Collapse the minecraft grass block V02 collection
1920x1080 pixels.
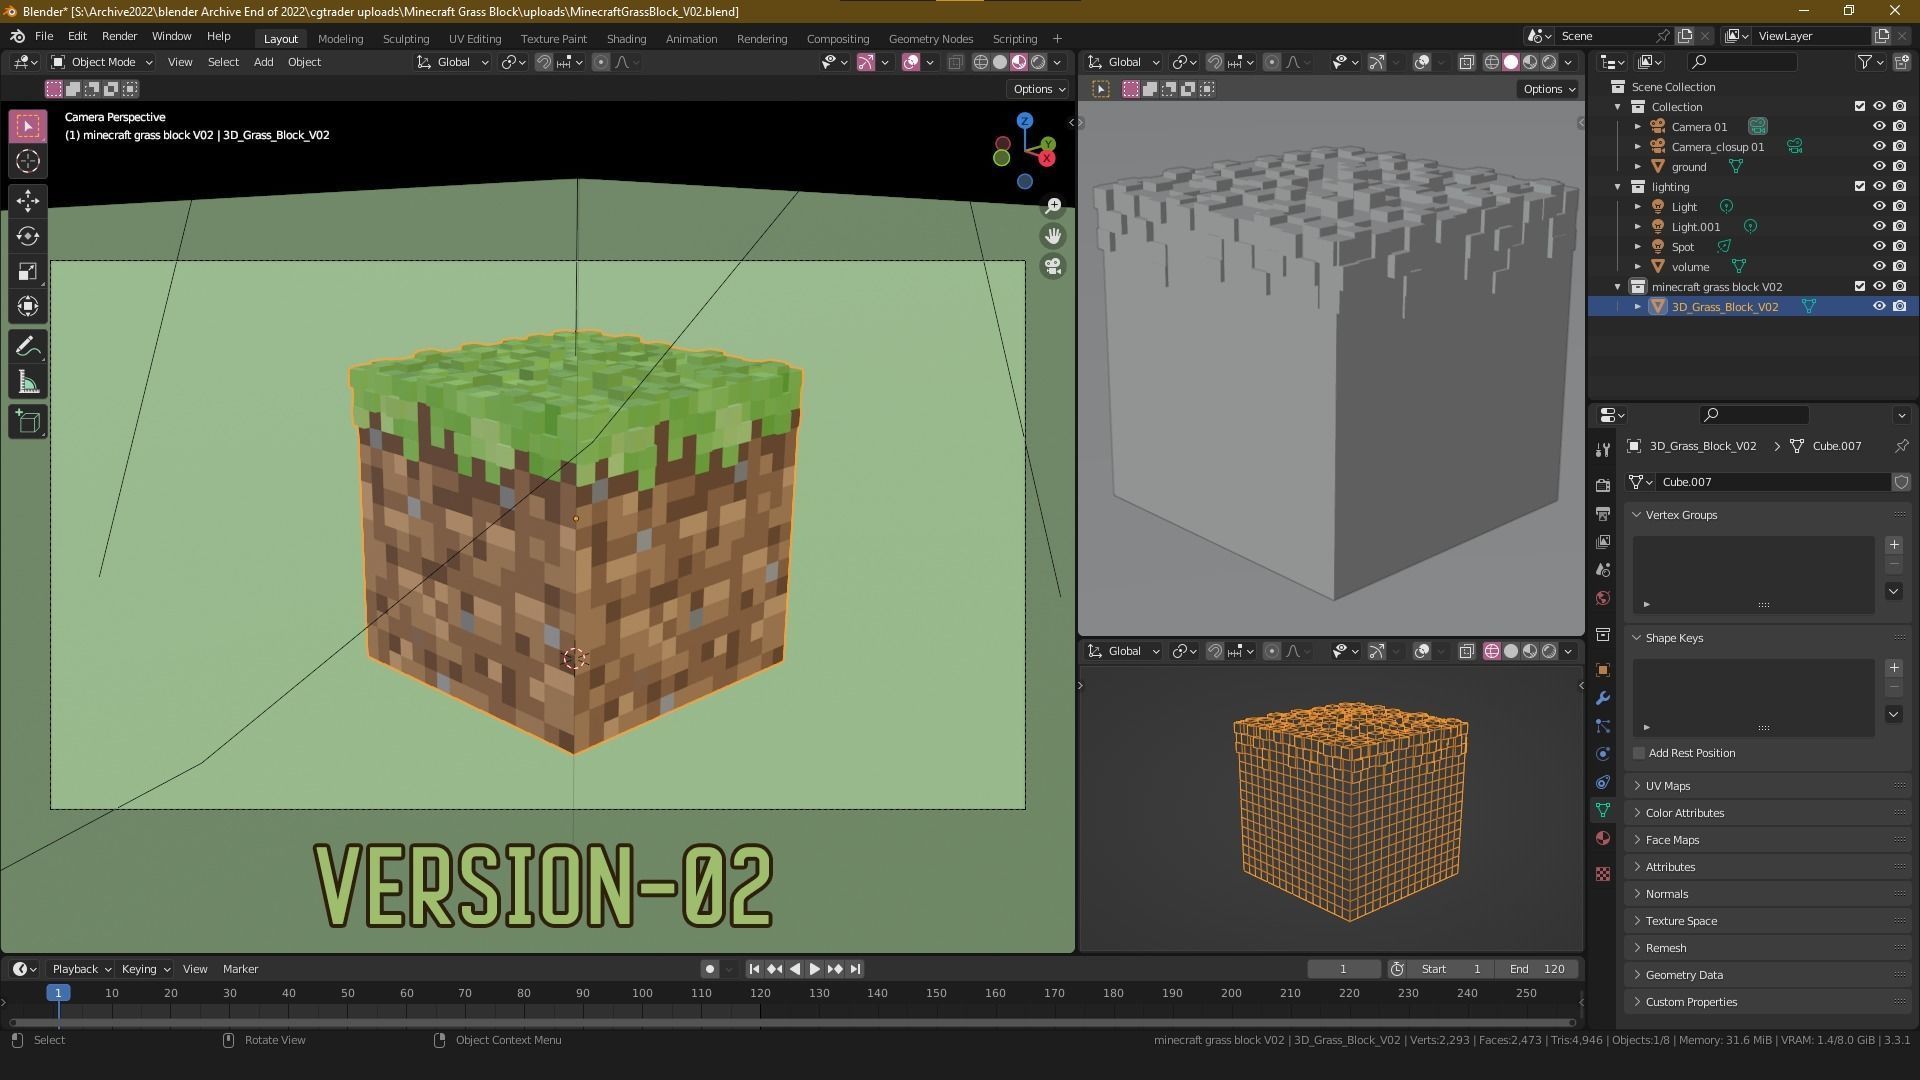(x=1617, y=286)
